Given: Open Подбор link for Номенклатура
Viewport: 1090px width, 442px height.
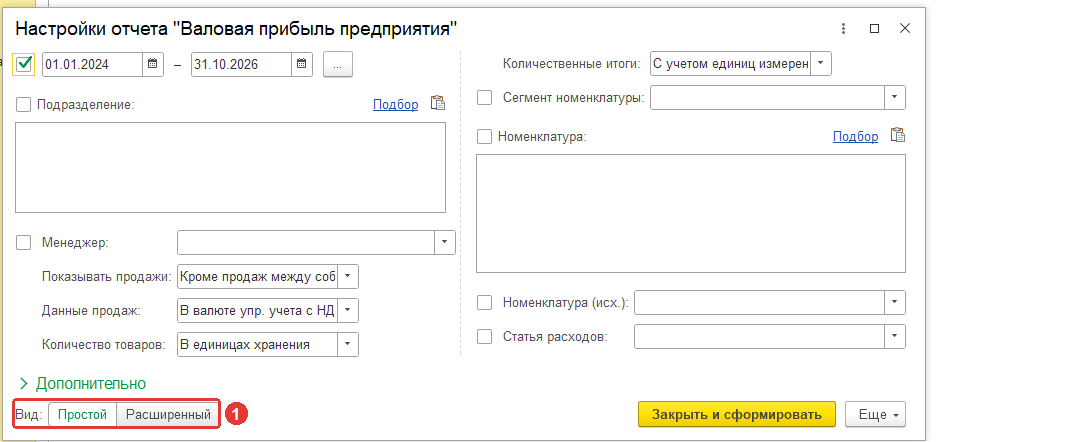Looking at the screenshot, I should 856,136.
